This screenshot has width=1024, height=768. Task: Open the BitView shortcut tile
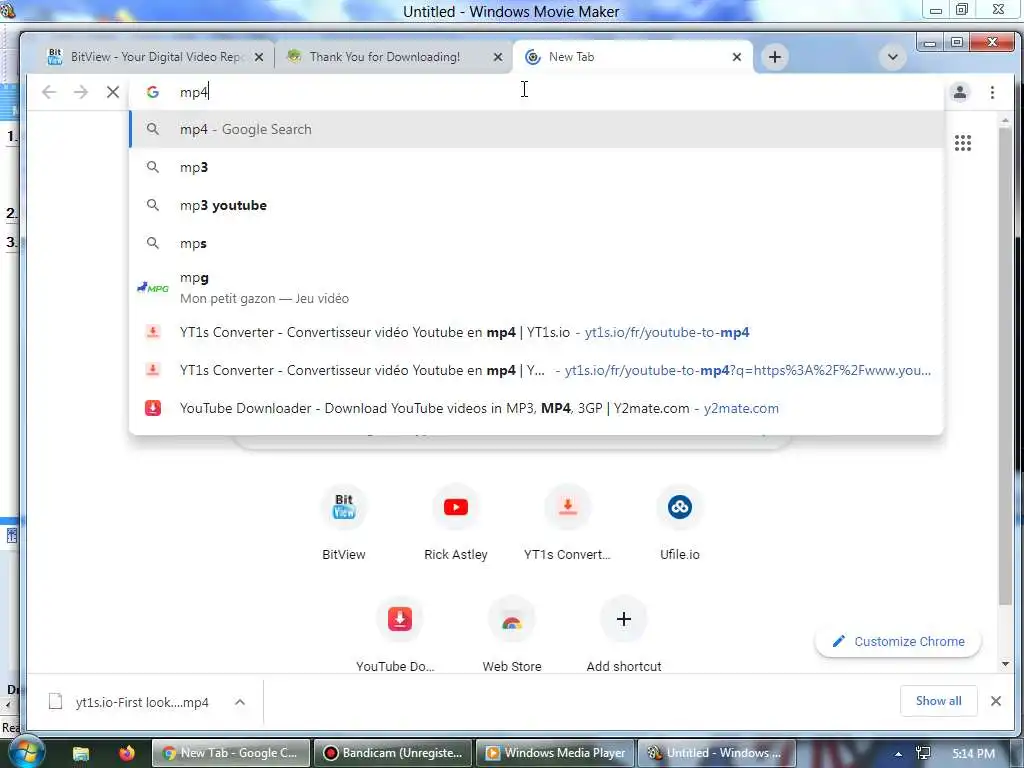344,523
